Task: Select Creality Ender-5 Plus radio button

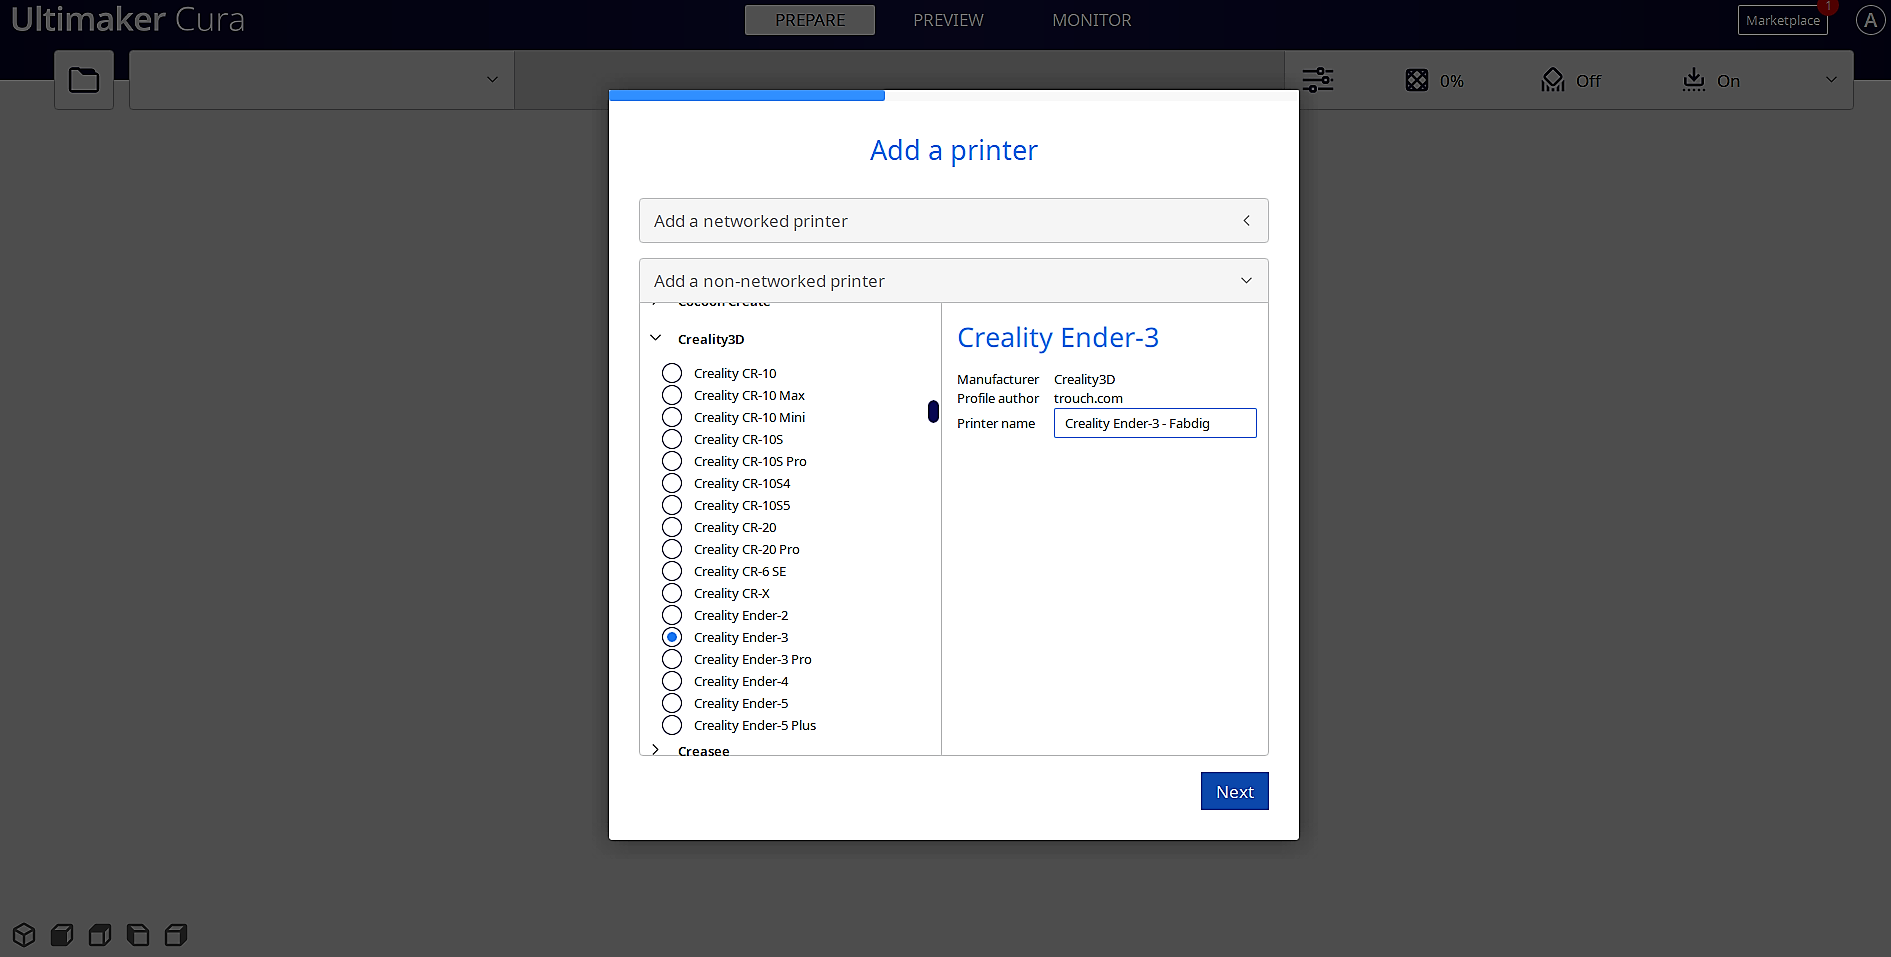Action: coord(672,725)
